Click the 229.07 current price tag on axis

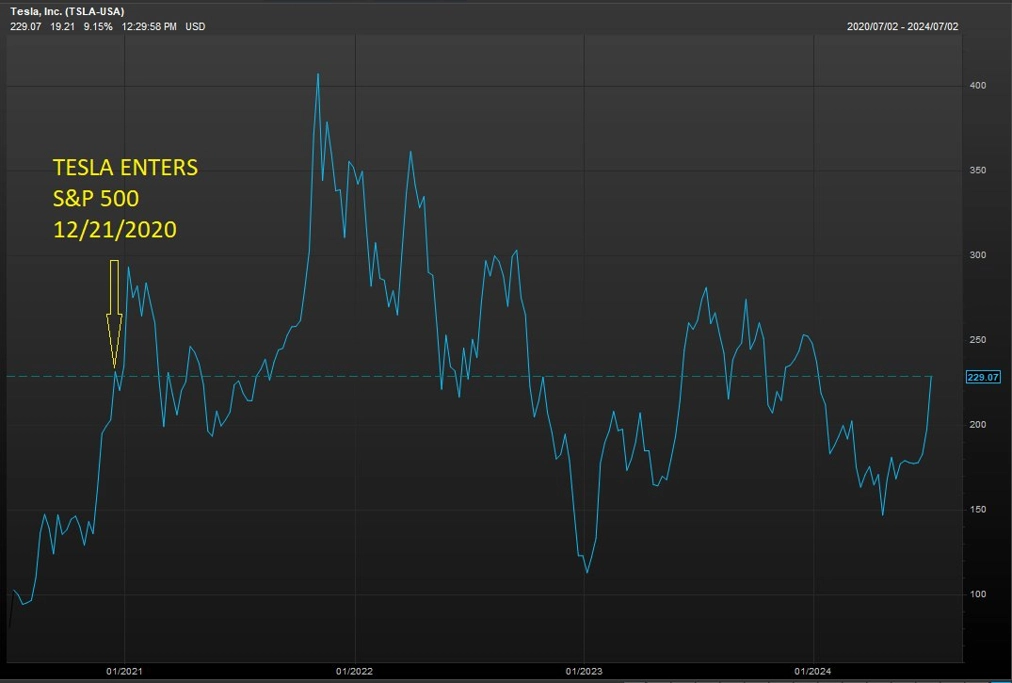[983, 377]
